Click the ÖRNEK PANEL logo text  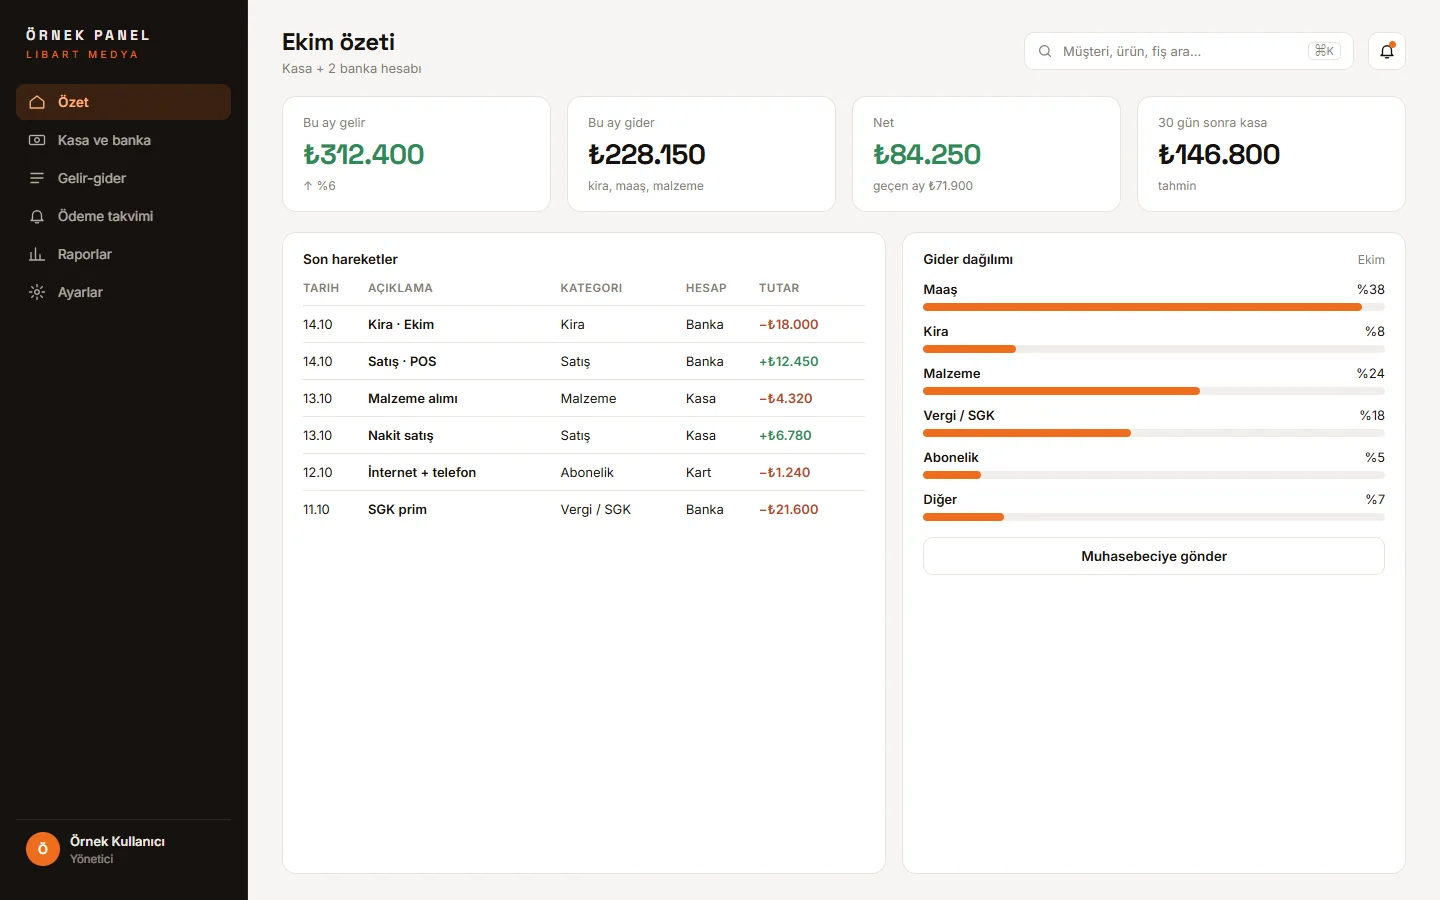pos(88,35)
